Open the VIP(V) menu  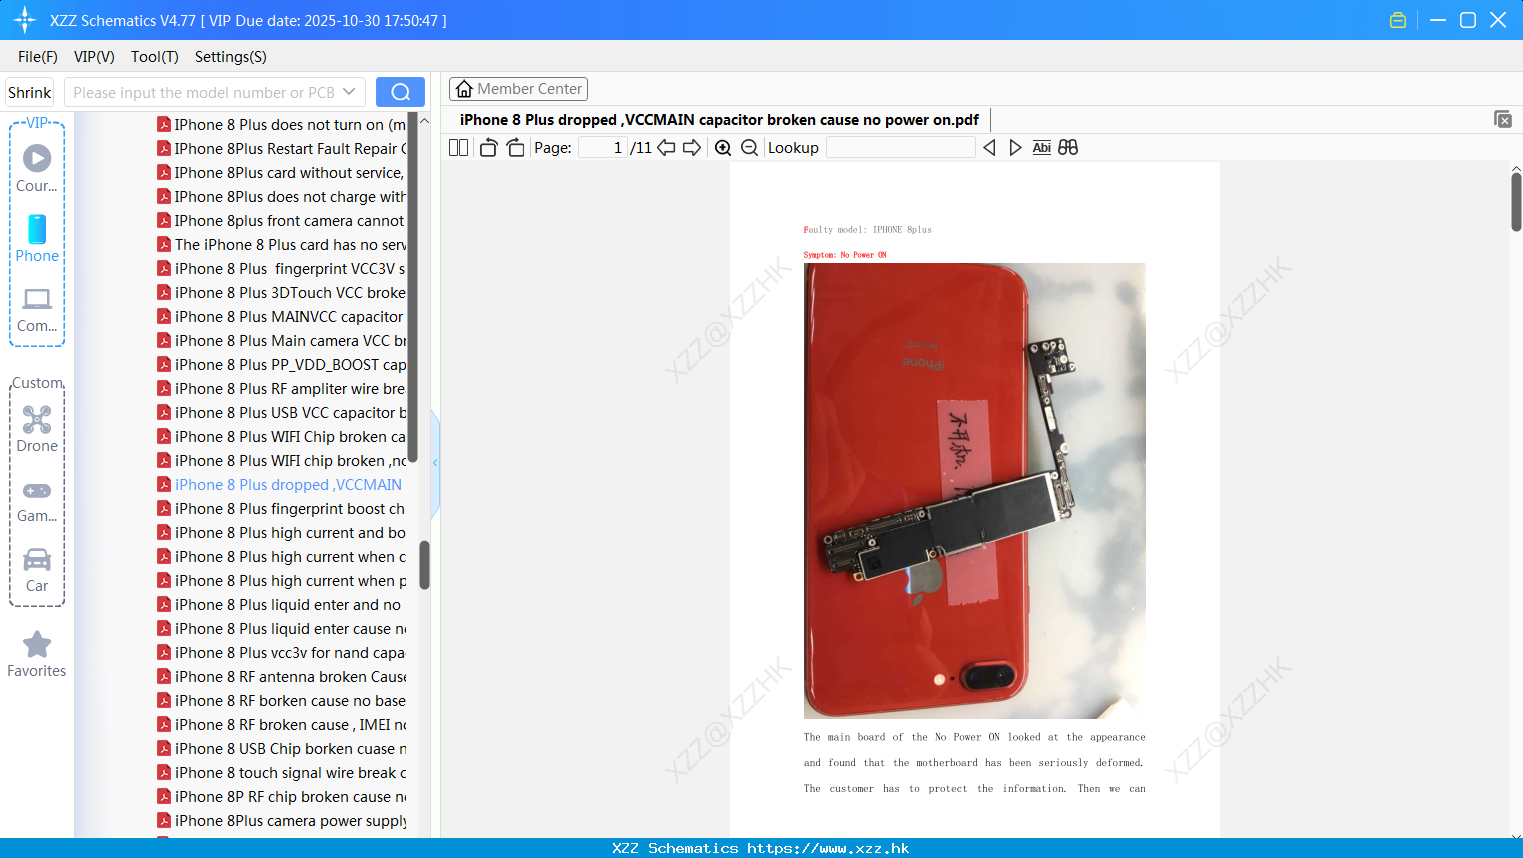coord(94,57)
